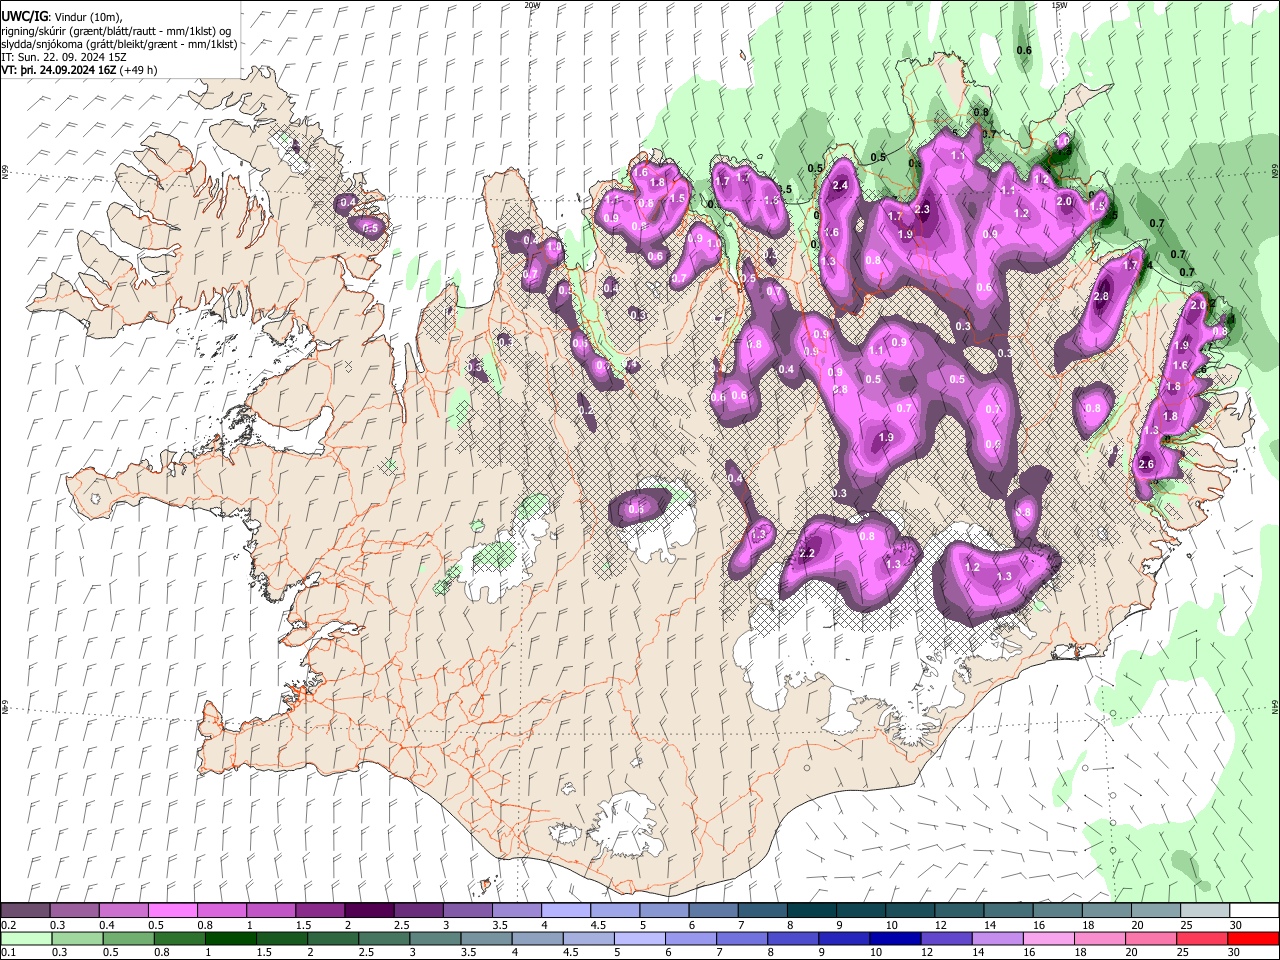The height and width of the screenshot is (960, 1280).
Task: Pick lavender snow swatch between 4 and 4.5
Action: [566, 910]
